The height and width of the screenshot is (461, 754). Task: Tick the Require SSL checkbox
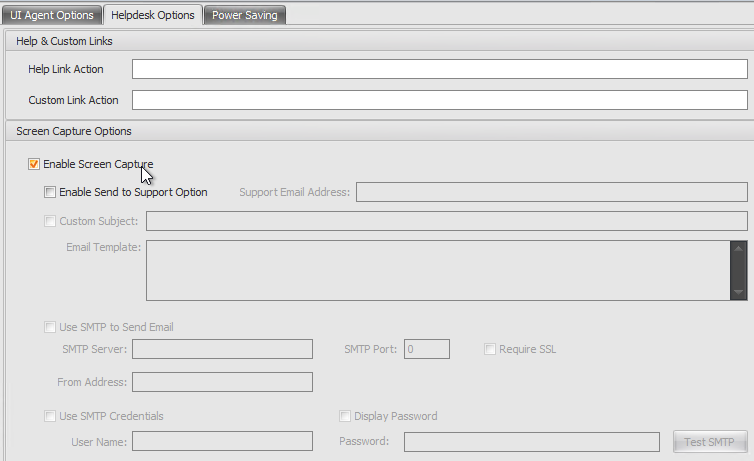(x=490, y=349)
